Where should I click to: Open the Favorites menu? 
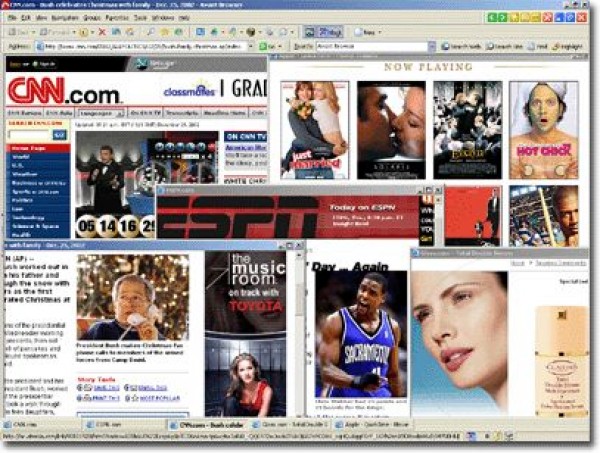(x=117, y=18)
